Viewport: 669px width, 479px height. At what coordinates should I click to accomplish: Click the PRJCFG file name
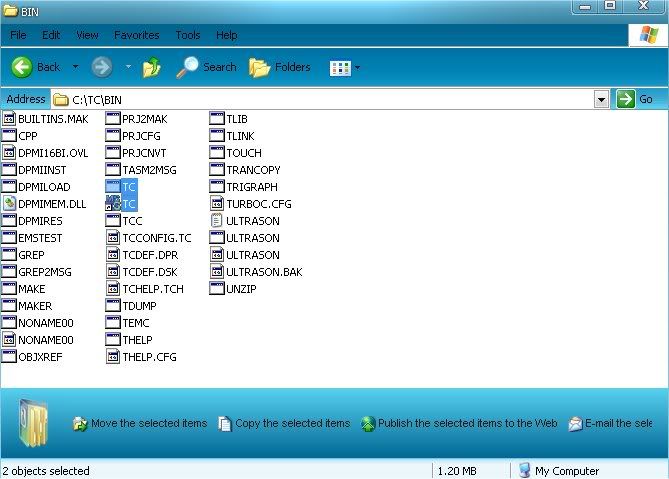(x=141, y=136)
